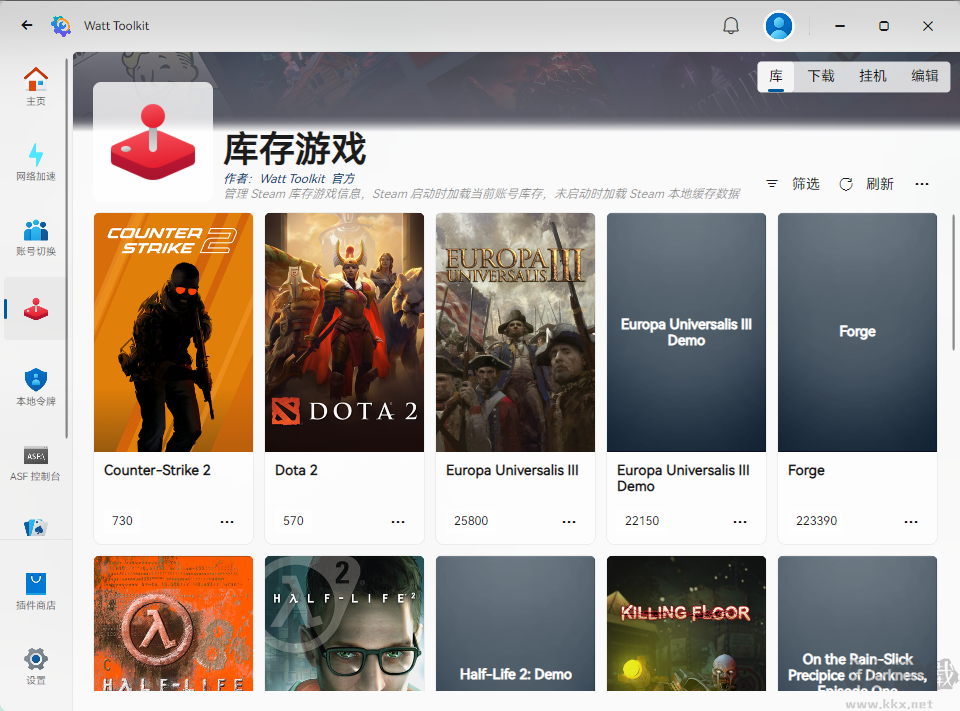960x711 pixels.
Task: Select the Forge placeholder cover
Action: [857, 333]
